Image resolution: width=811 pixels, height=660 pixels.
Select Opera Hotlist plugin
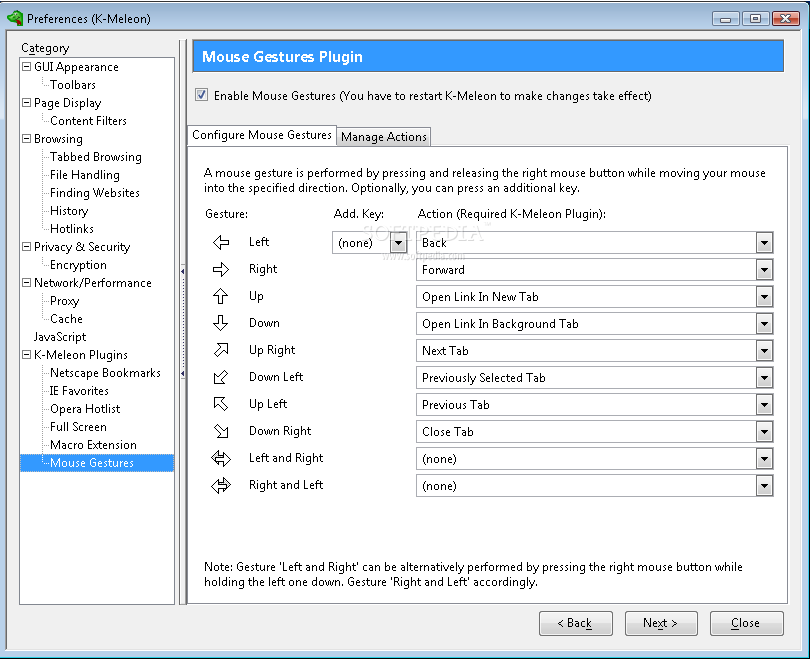pos(85,409)
